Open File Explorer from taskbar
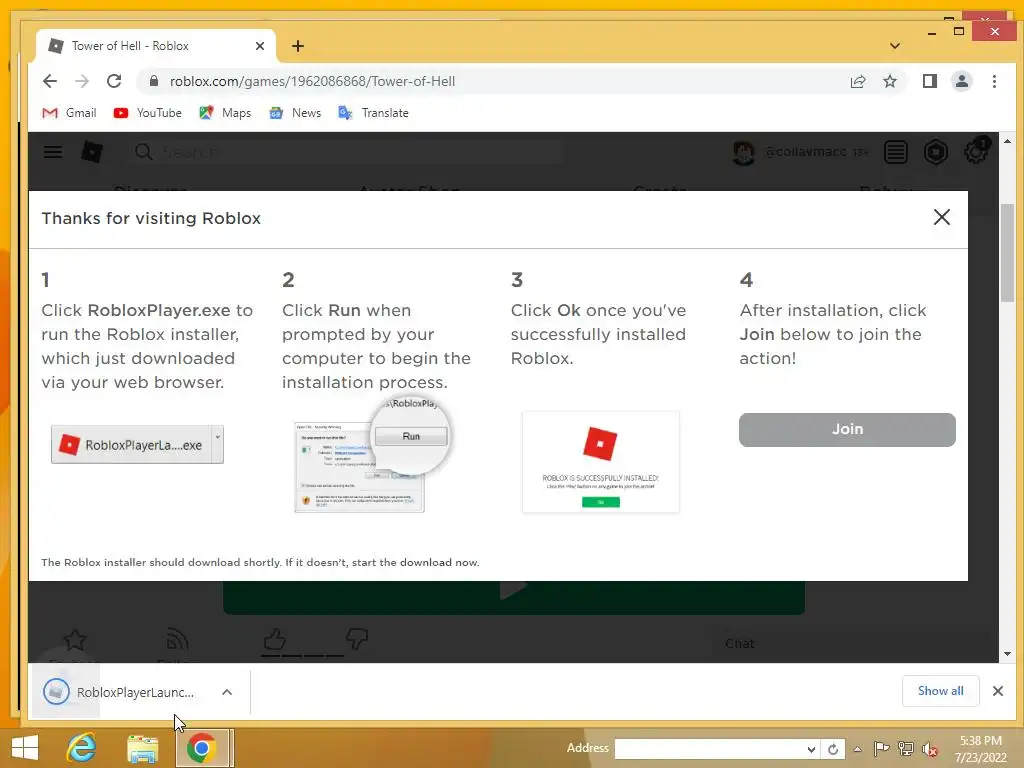The width and height of the screenshot is (1024, 768). click(142, 748)
